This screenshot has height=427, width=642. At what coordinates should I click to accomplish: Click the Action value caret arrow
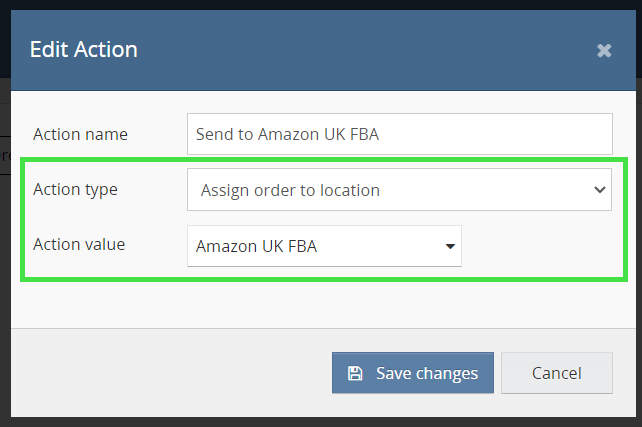pyautogui.click(x=450, y=246)
